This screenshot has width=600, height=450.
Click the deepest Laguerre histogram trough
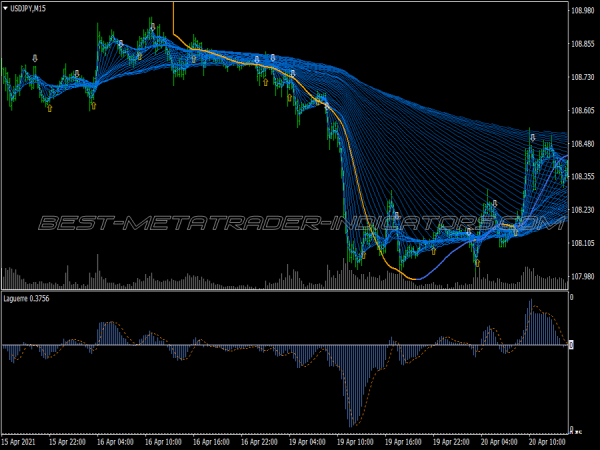(352, 424)
